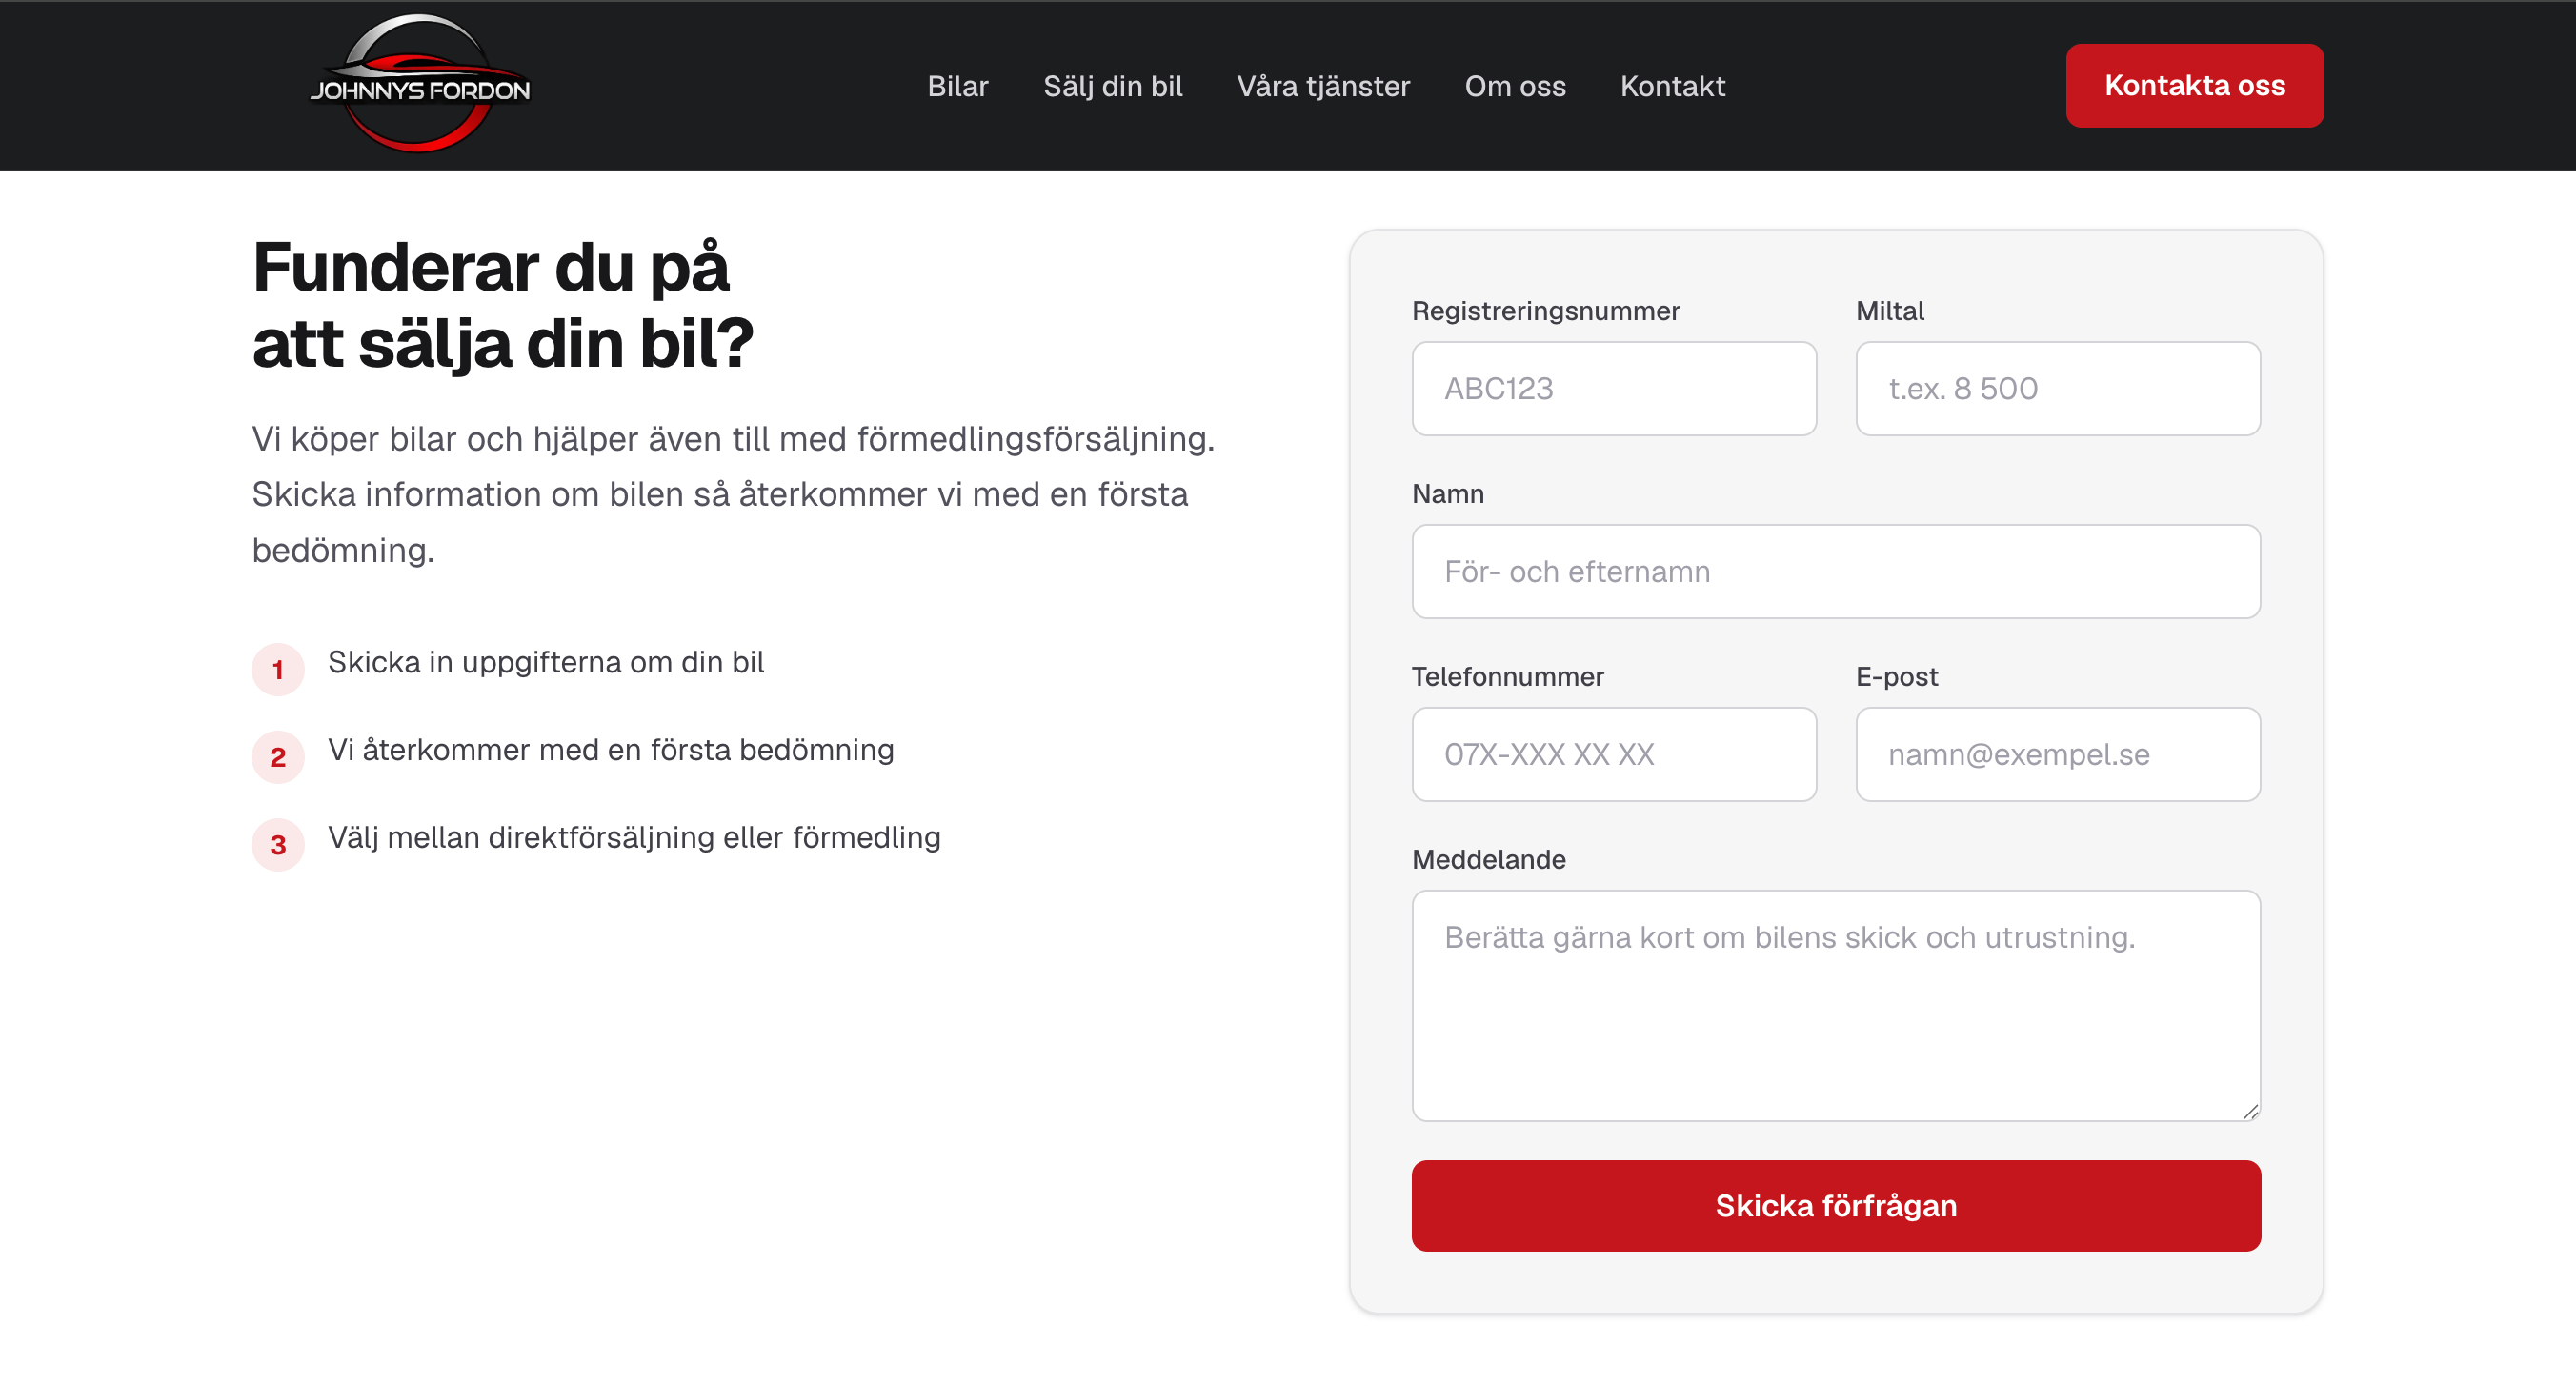The image size is (2576, 1385).
Task: Click the Miltal input field
Action: coord(2057,388)
